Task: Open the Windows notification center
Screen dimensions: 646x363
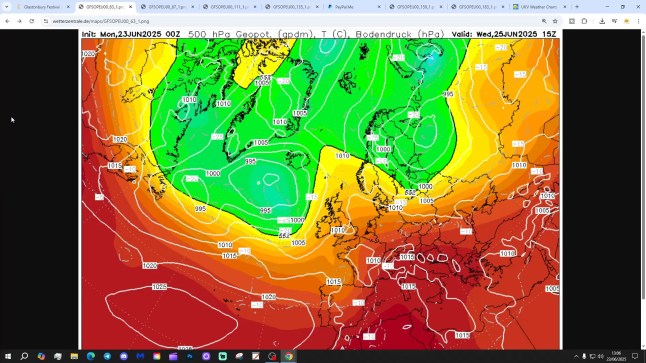Action: [635, 356]
